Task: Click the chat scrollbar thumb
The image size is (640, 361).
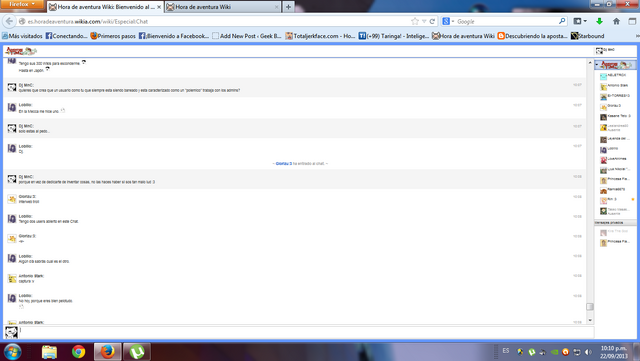Action: [x=590, y=307]
